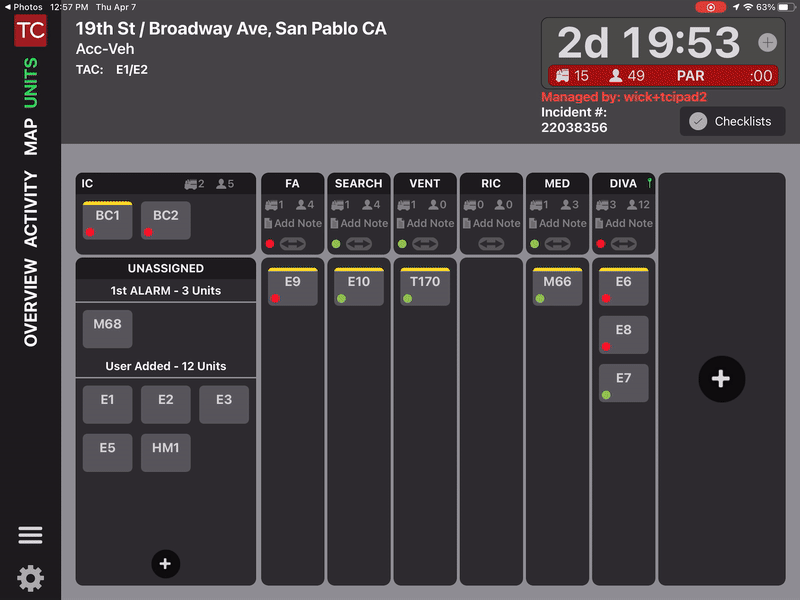This screenshot has width=800, height=600.
Task: Expand the UNASSIGNED panel header
Action: click(x=166, y=268)
